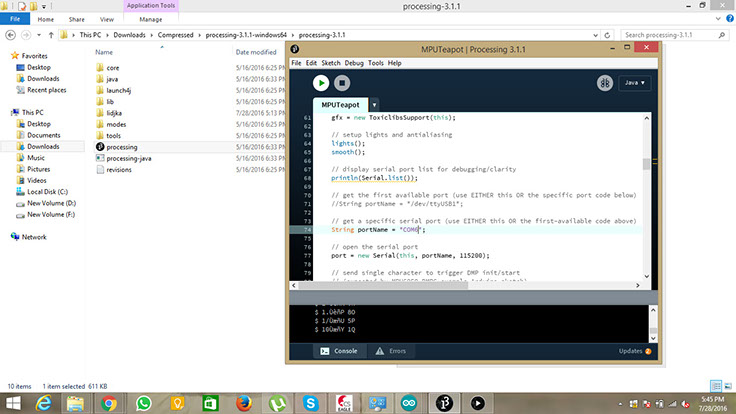Sort files by Name column header
The width and height of the screenshot is (736, 414).
click(x=104, y=52)
